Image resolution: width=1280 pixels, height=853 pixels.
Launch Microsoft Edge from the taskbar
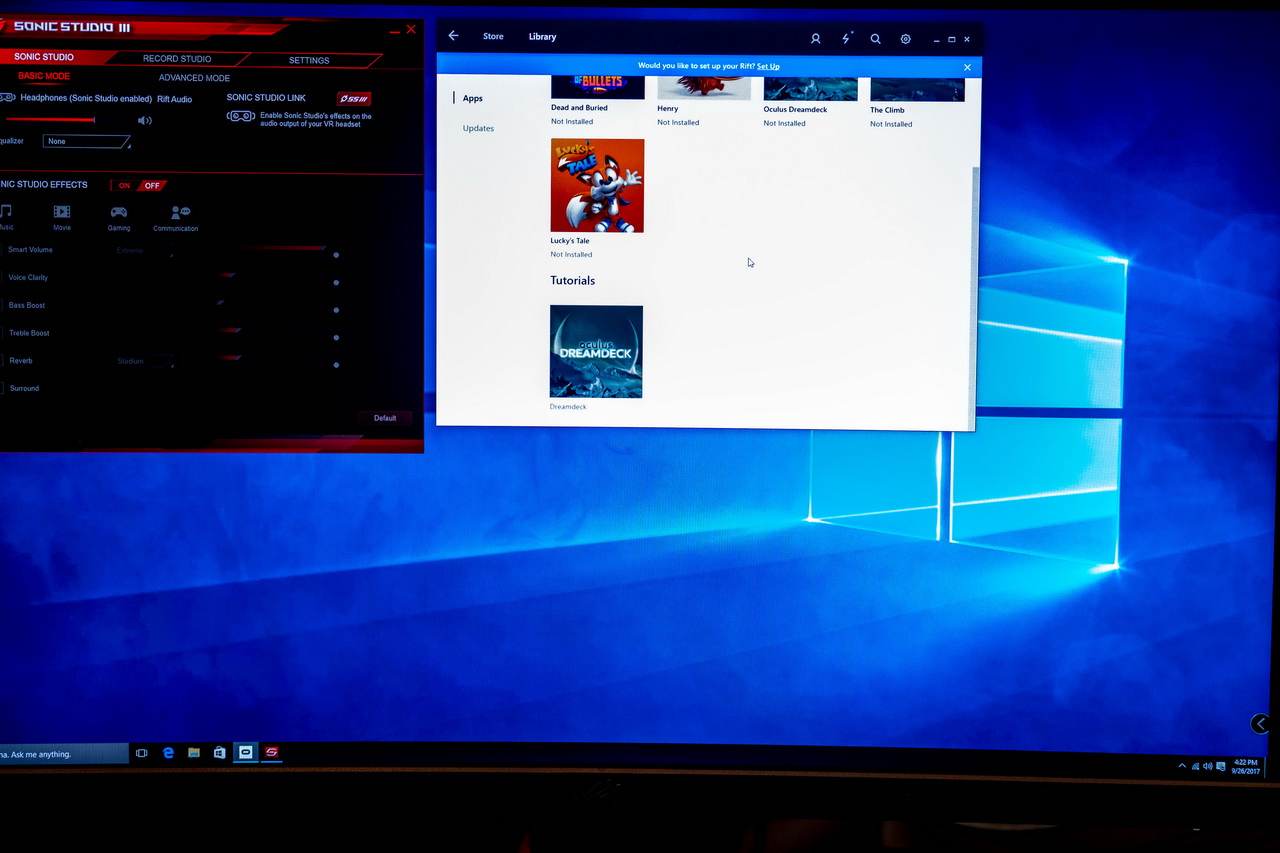click(168, 753)
